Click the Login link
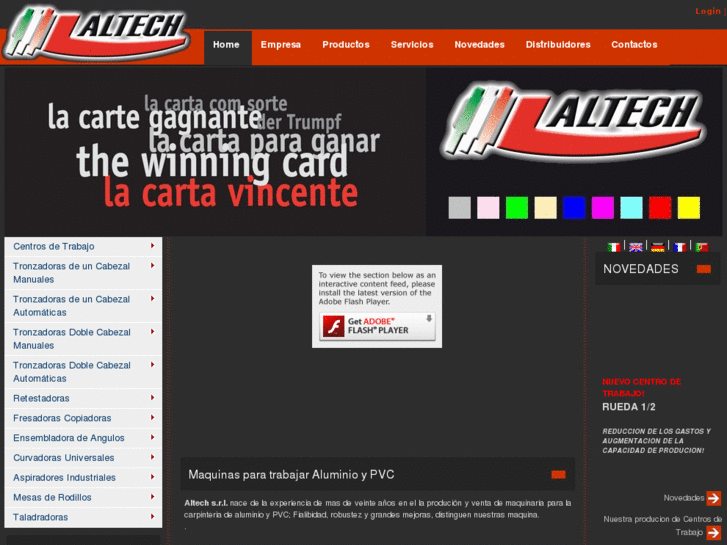 (708, 11)
